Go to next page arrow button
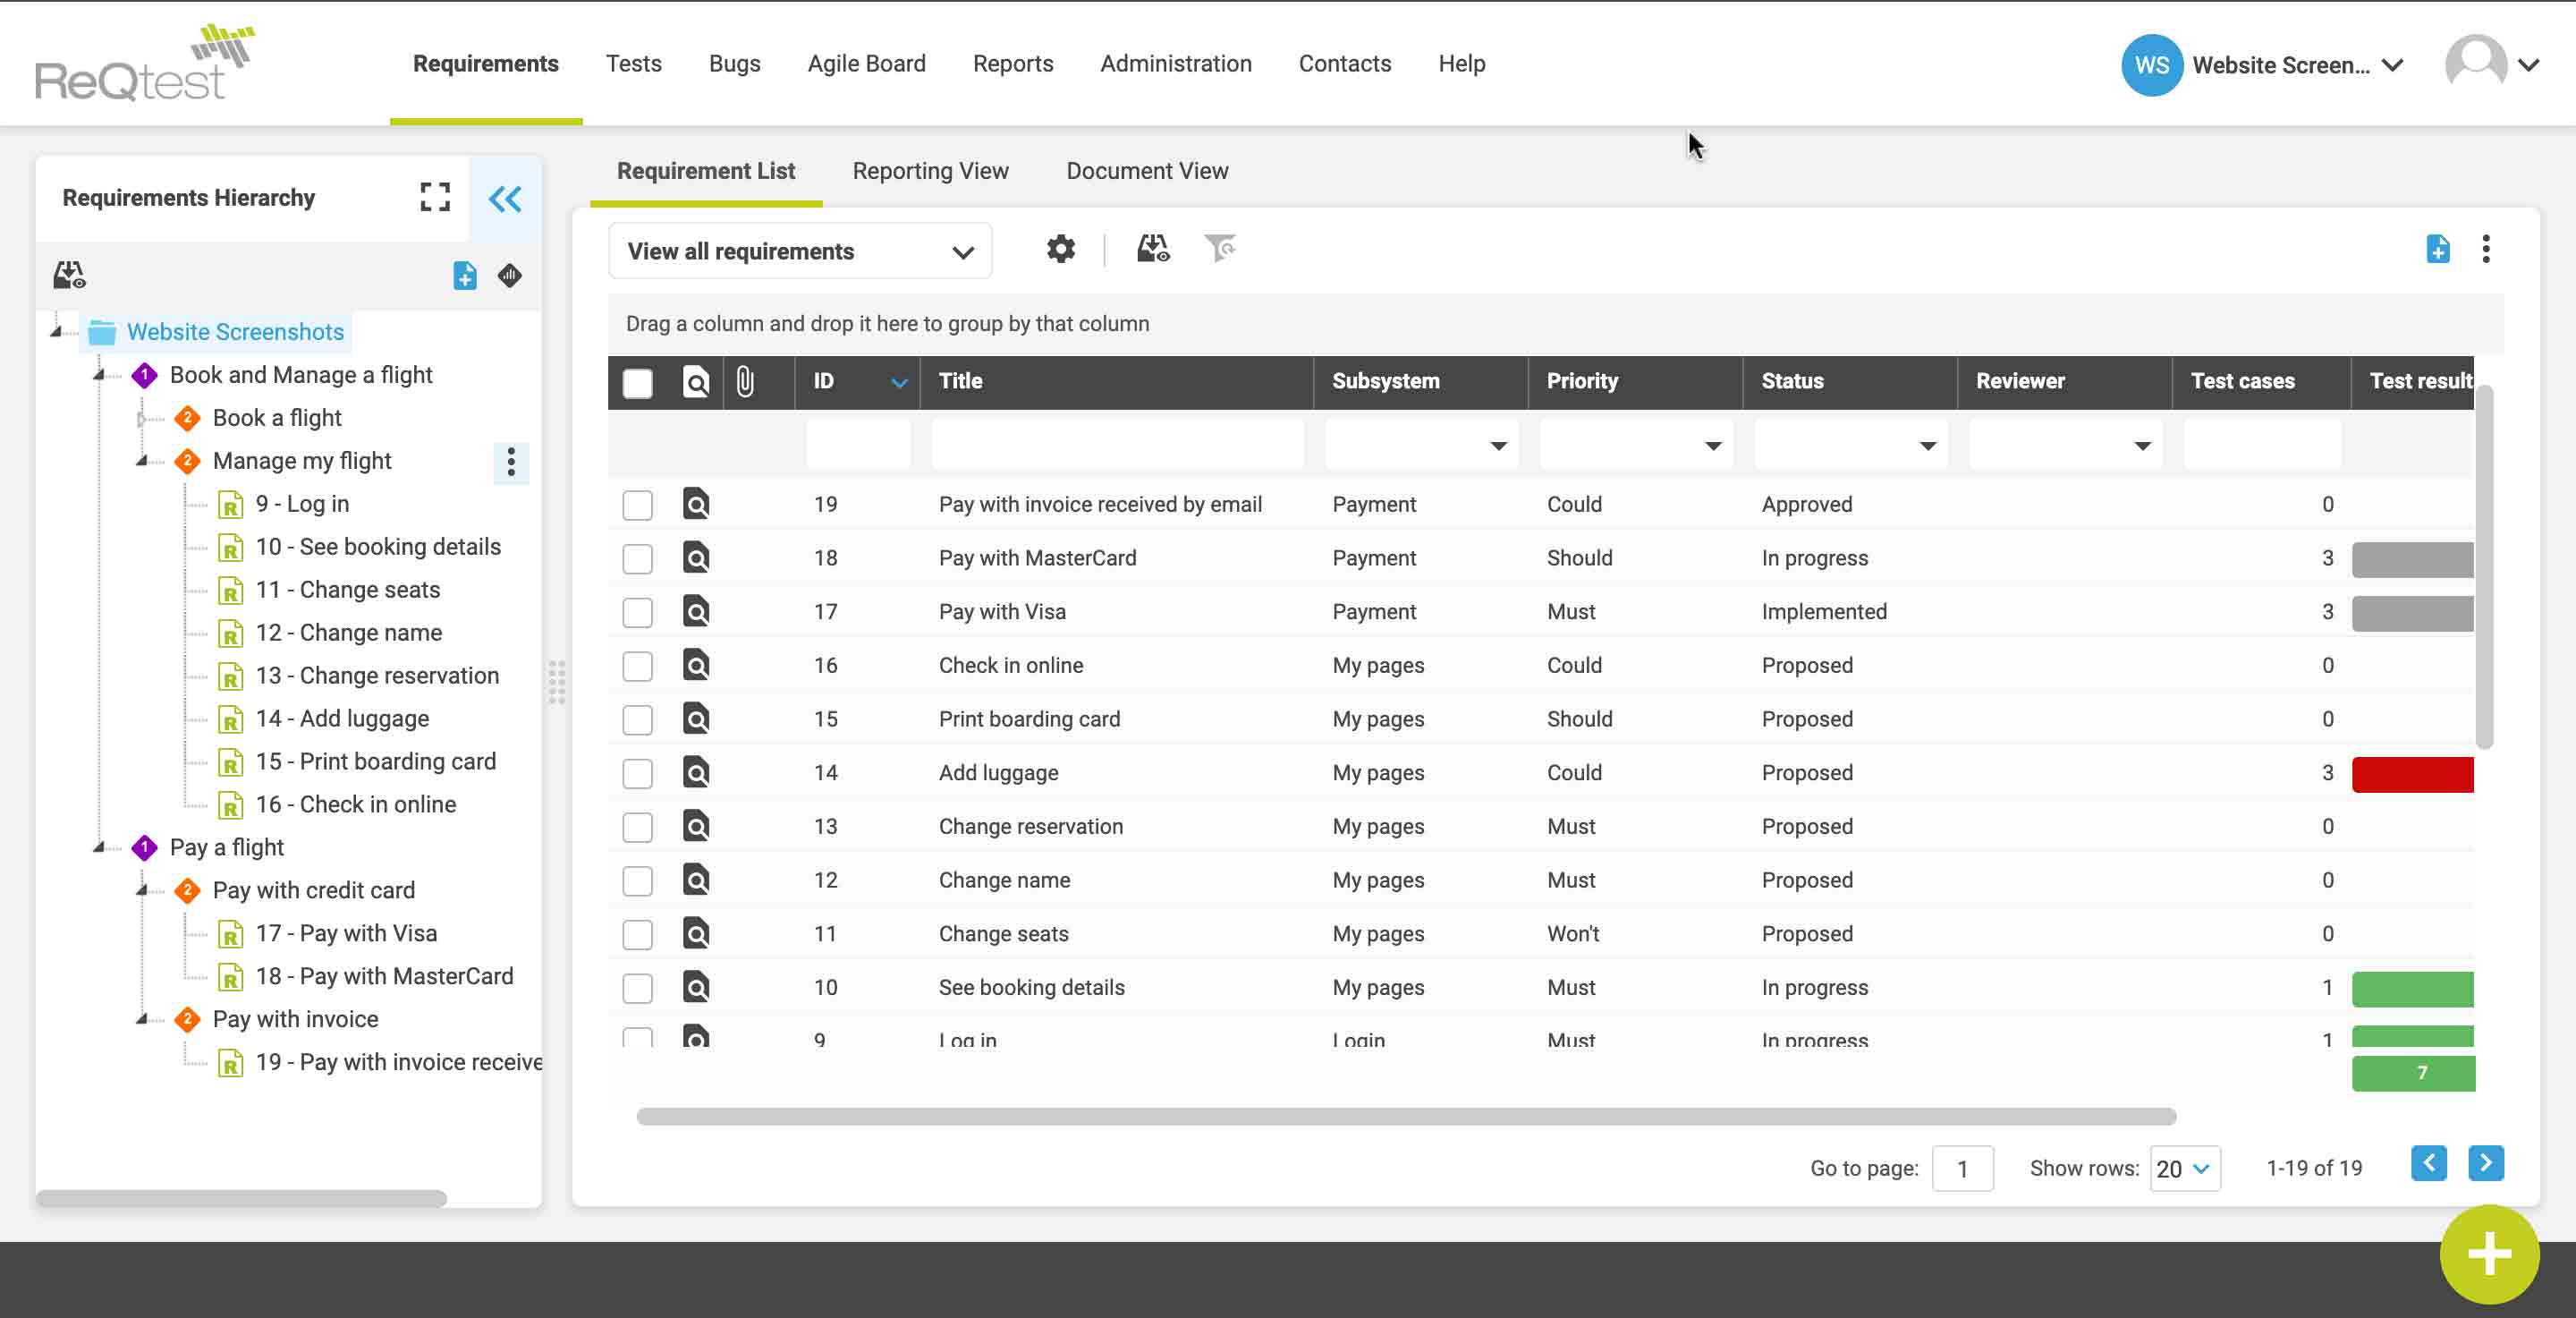Viewport: 2576px width, 1318px height. (2486, 1164)
